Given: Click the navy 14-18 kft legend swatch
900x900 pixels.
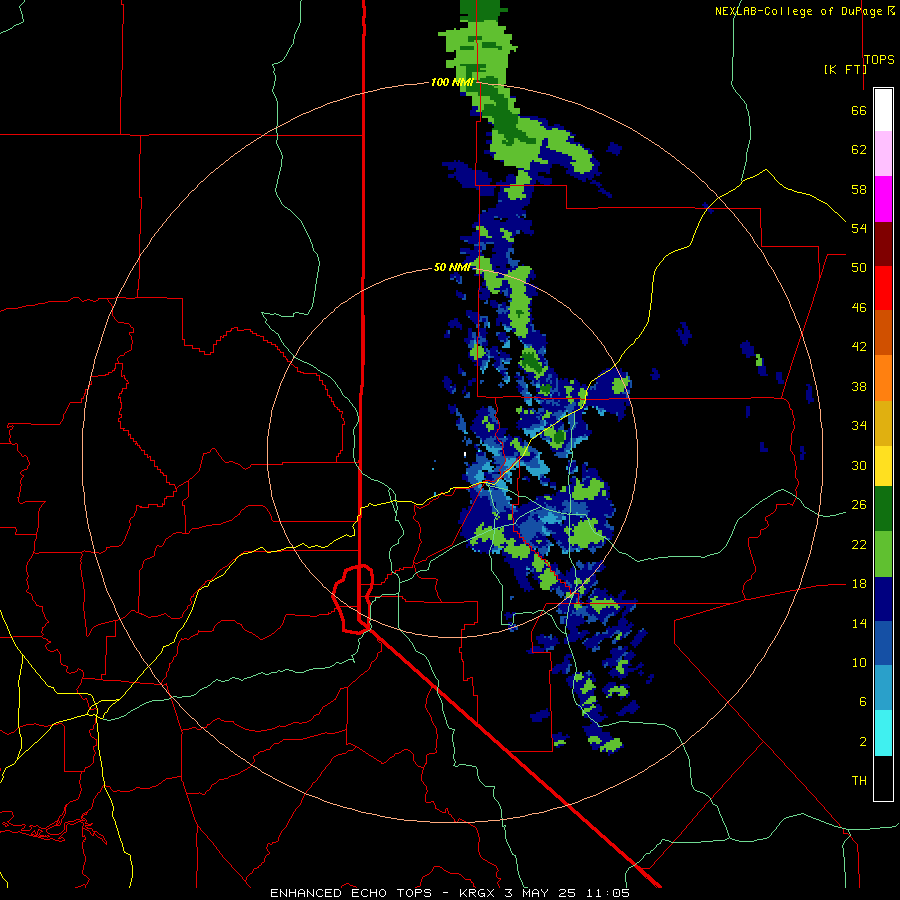Looking at the screenshot, I should (883, 599).
